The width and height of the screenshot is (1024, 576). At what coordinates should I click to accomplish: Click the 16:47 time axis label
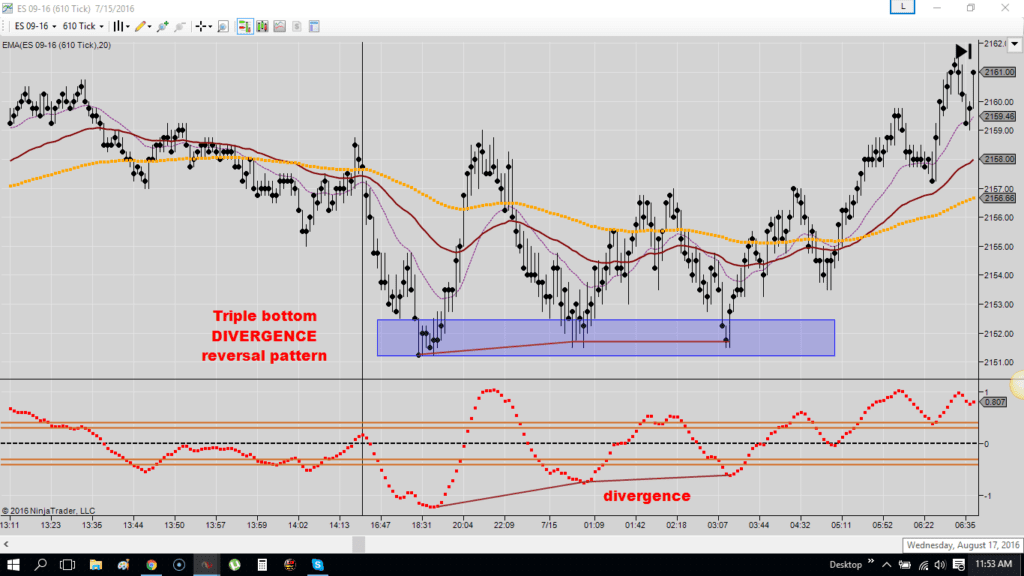point(380,524)
